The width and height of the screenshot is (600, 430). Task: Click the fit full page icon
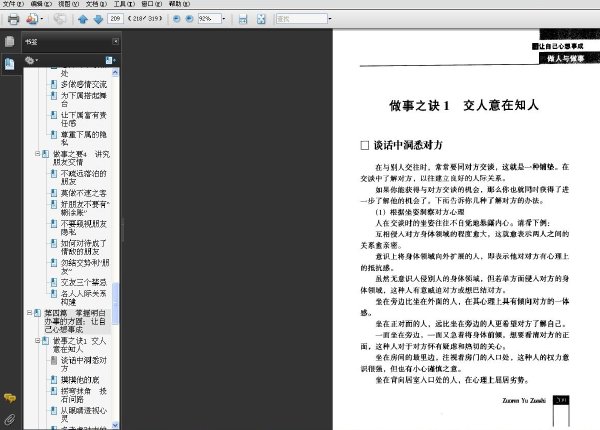coord(261,19)
